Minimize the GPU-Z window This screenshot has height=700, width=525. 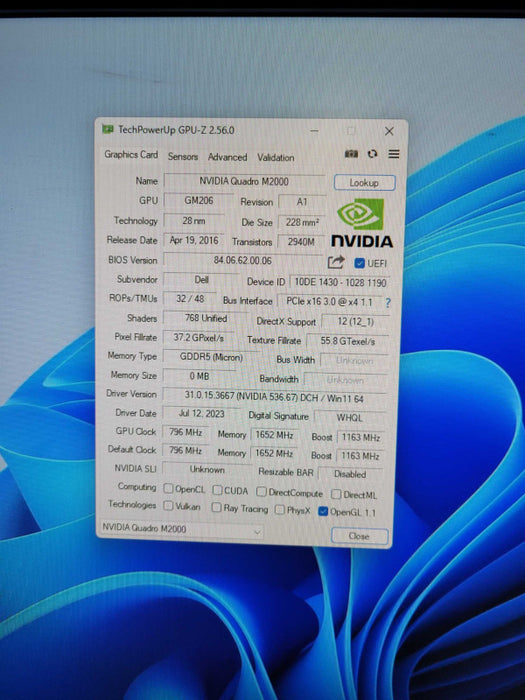coord(314,131)
